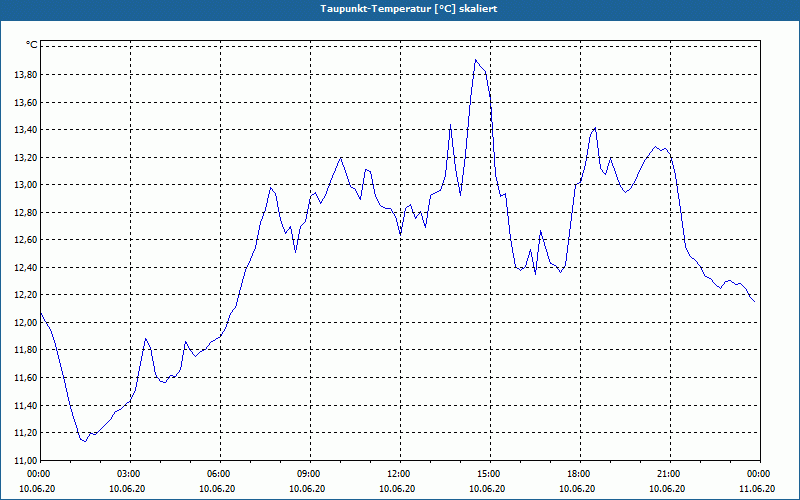The width and height of the screenshot is (800, 500).
Task: Click the 11,00 y-axis value
Action: (x=27, y=460)
